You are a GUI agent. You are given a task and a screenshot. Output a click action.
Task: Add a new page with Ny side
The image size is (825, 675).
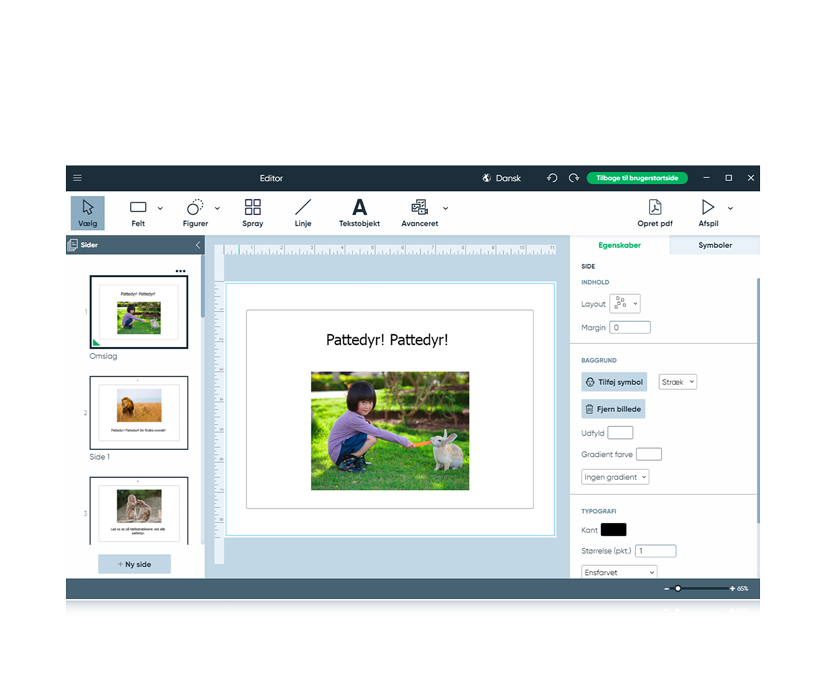coord(134,564)
